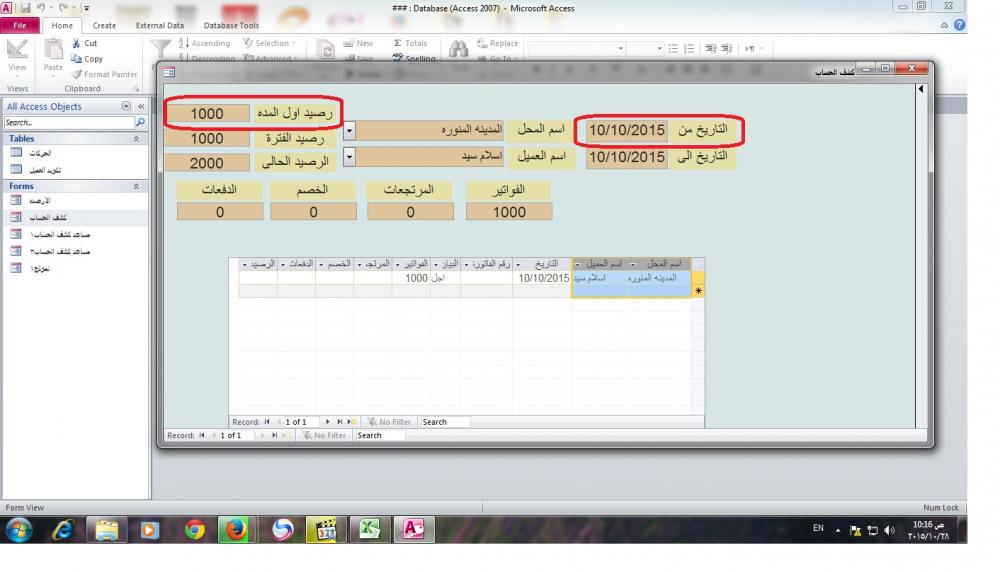Click the Cut scissors icon
The width and height of the screenshot is (1000, 572).
[x=77, y=43]
